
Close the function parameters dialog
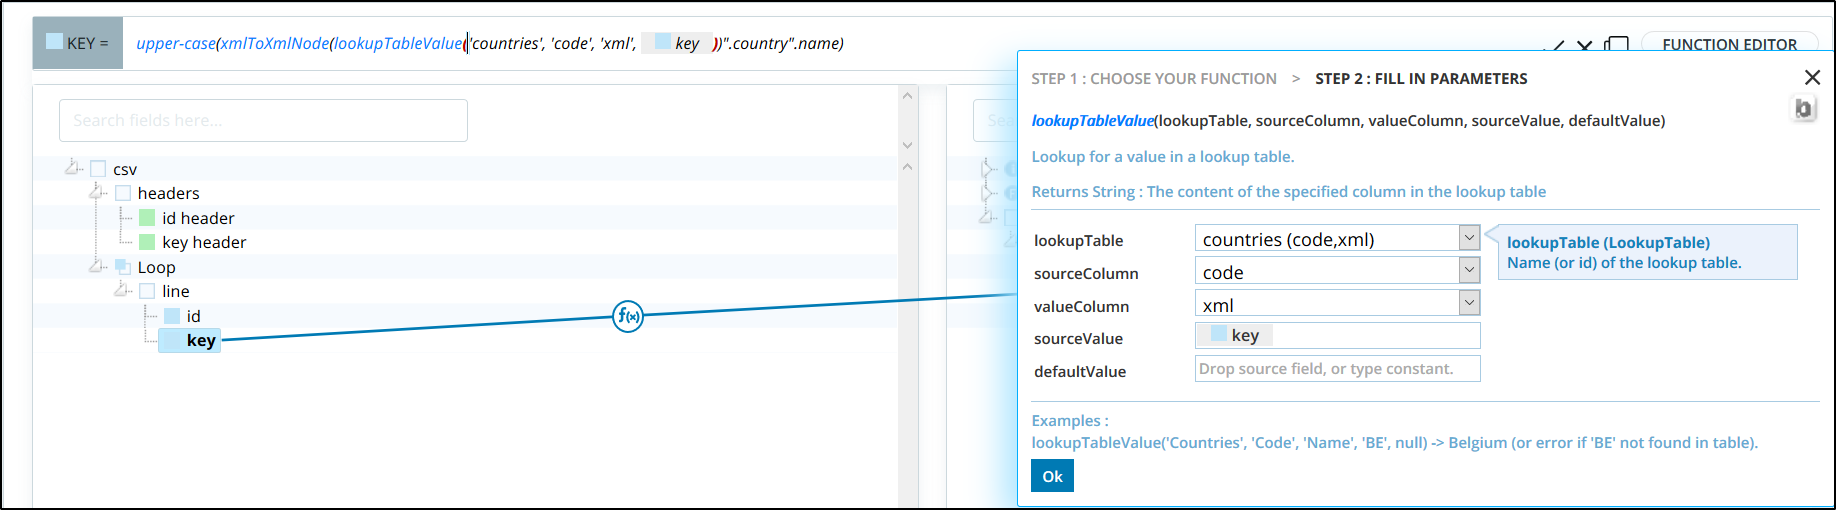click(x=1812, y=78)
